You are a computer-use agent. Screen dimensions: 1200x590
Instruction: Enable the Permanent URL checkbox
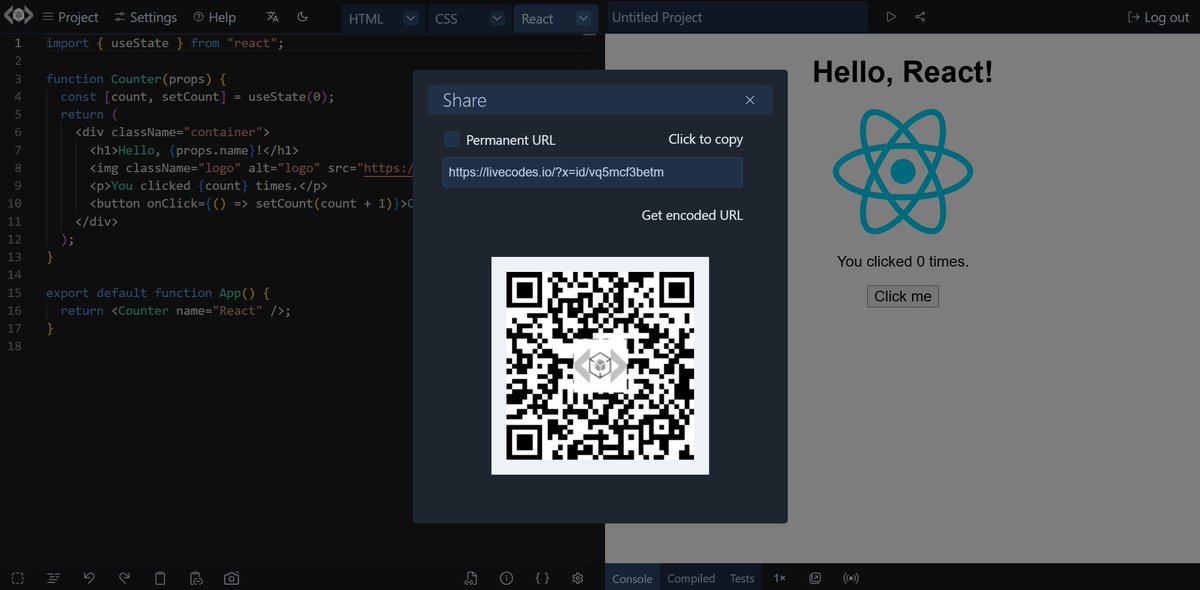[x=452, y=139]
